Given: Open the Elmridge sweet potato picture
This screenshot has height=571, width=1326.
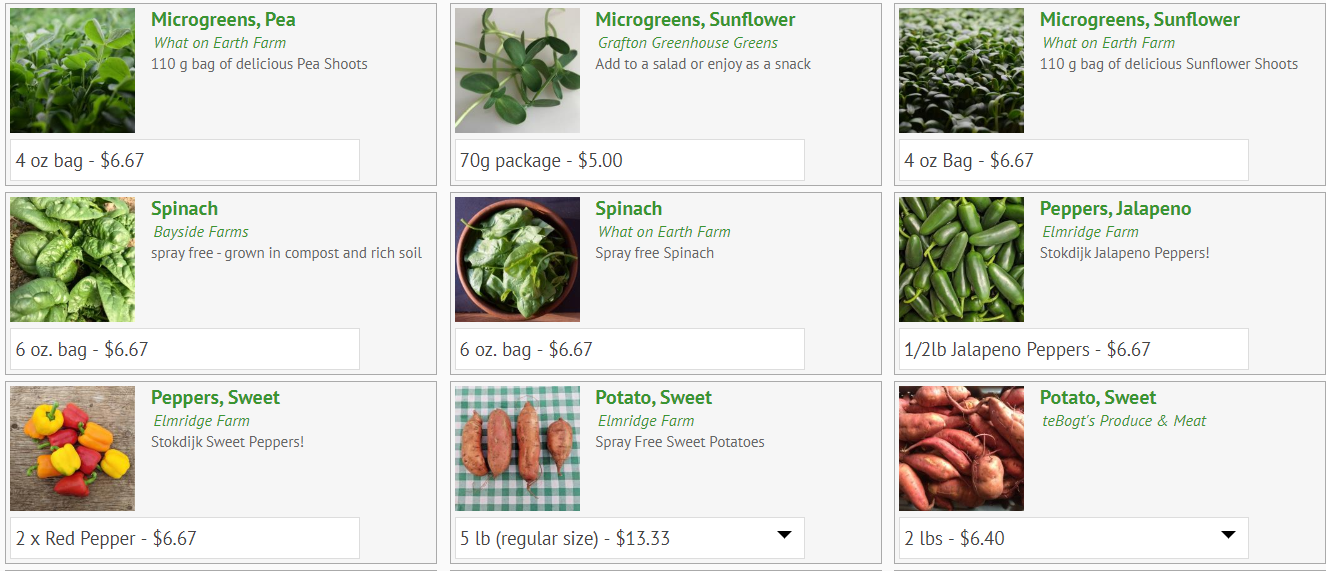Looking at the screenshot, I should [517, 448].
